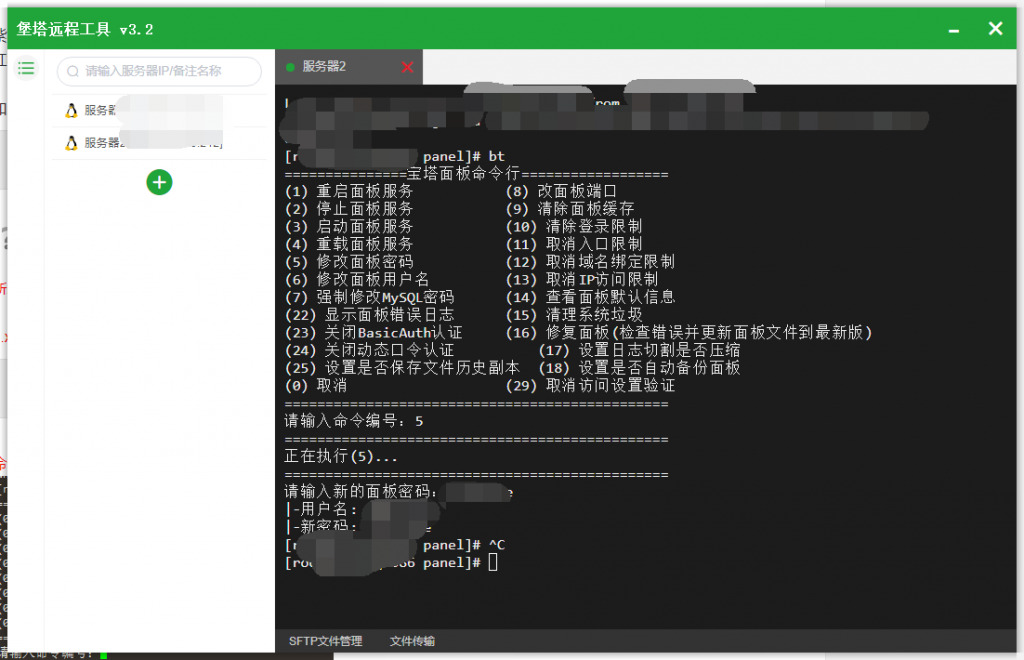Click the 请输入命令编号：5 line in terminal
The height and width of the screenshot is (660, 1024).
click(353, 421)
